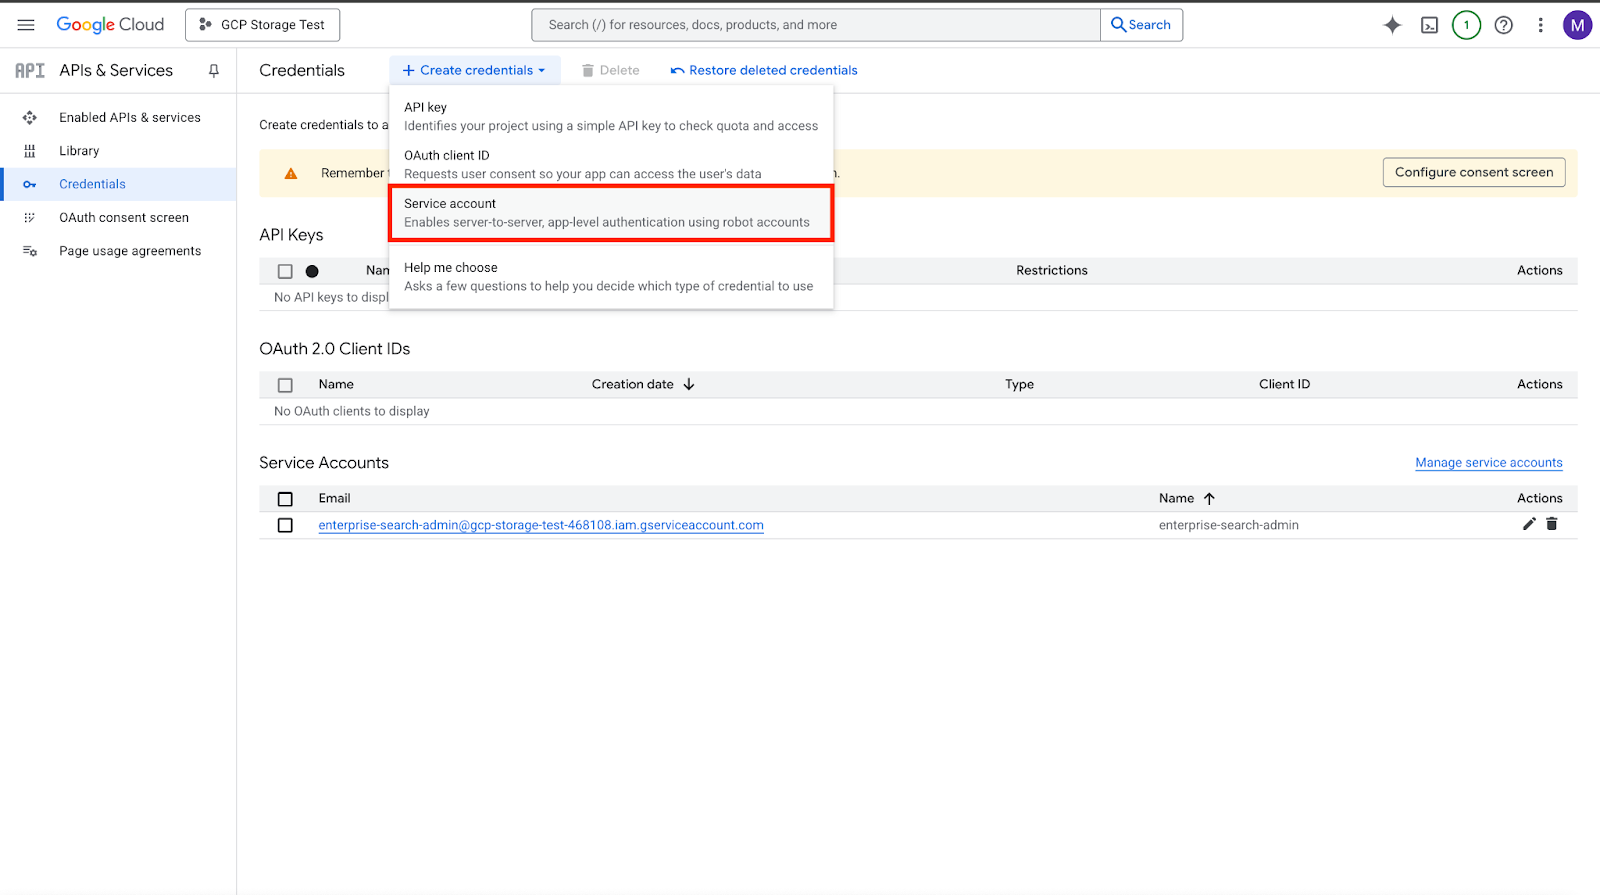The width and height of the screenshot is (1600, 895).
Task: Open the help question mark icon
Action: coord(1503,25)
